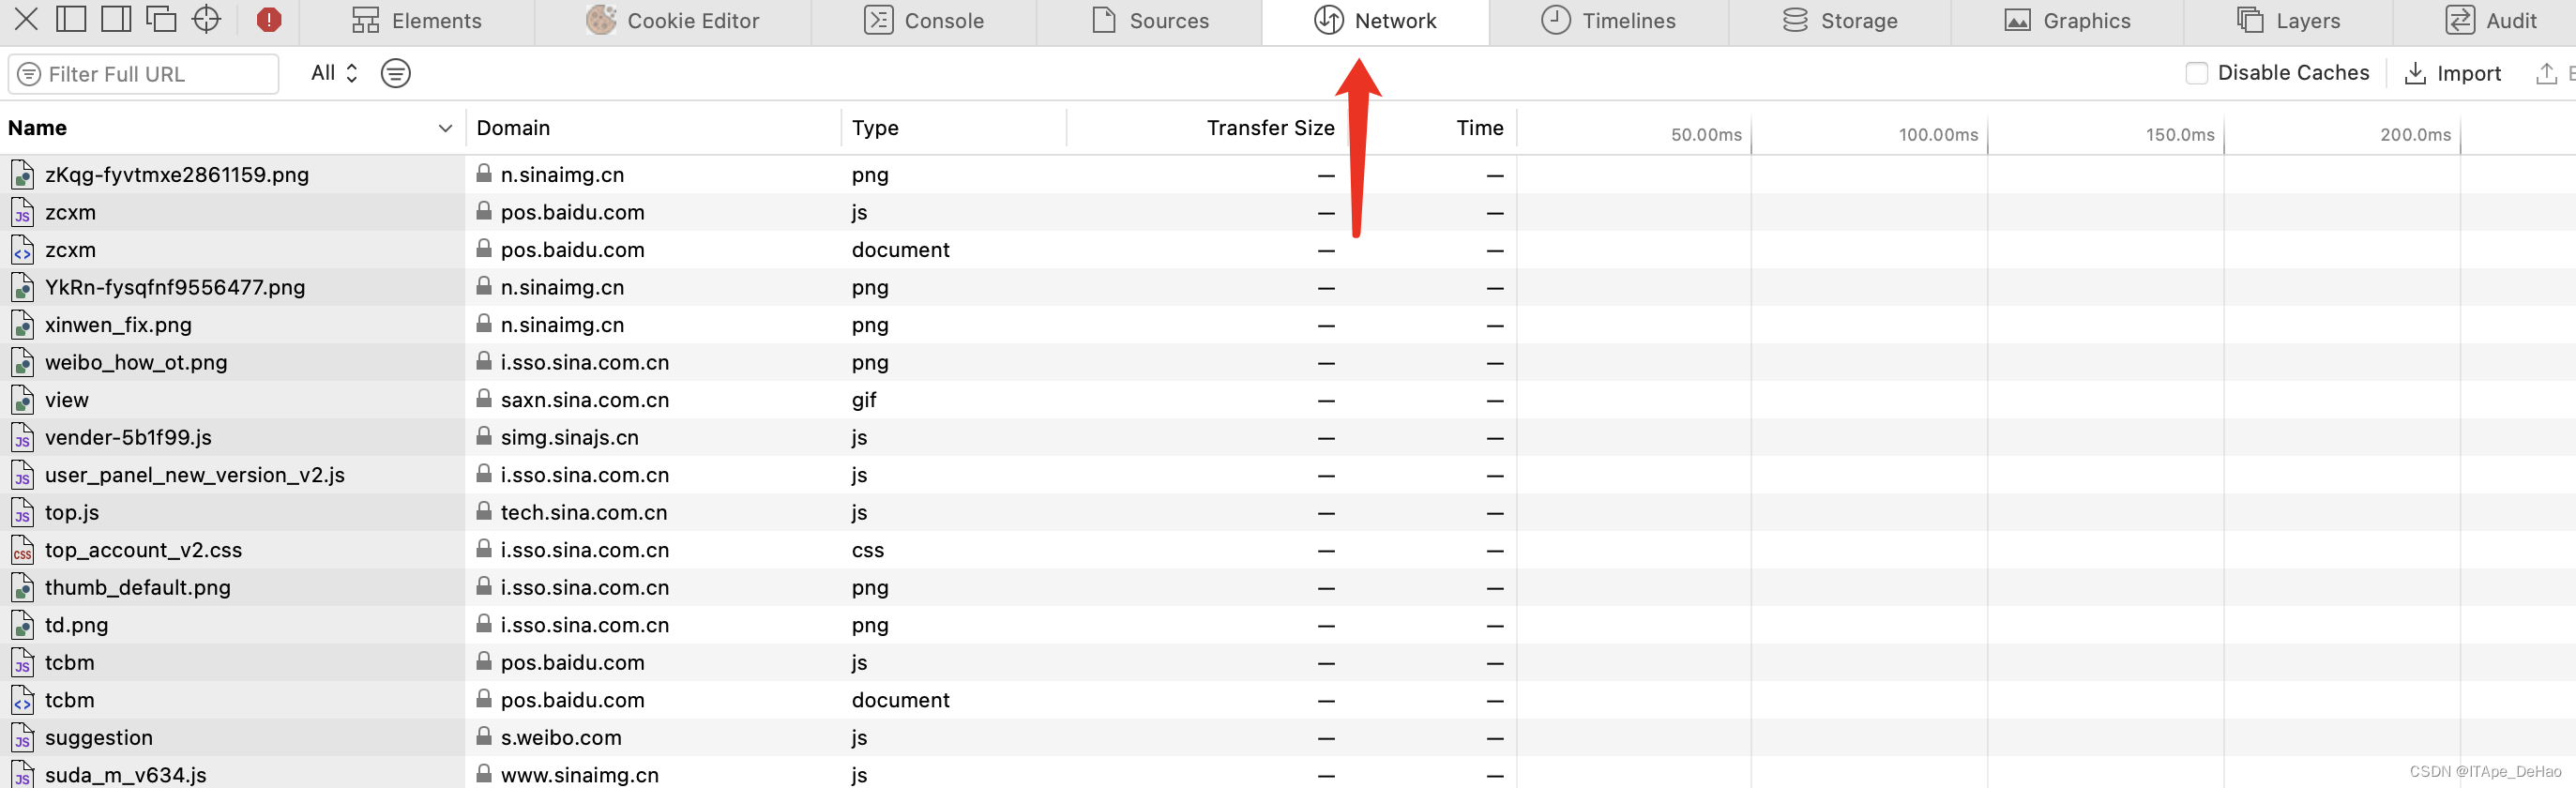Focus the Filter Full URL field
The image size is (2576, 788).
tap(143, 74)
